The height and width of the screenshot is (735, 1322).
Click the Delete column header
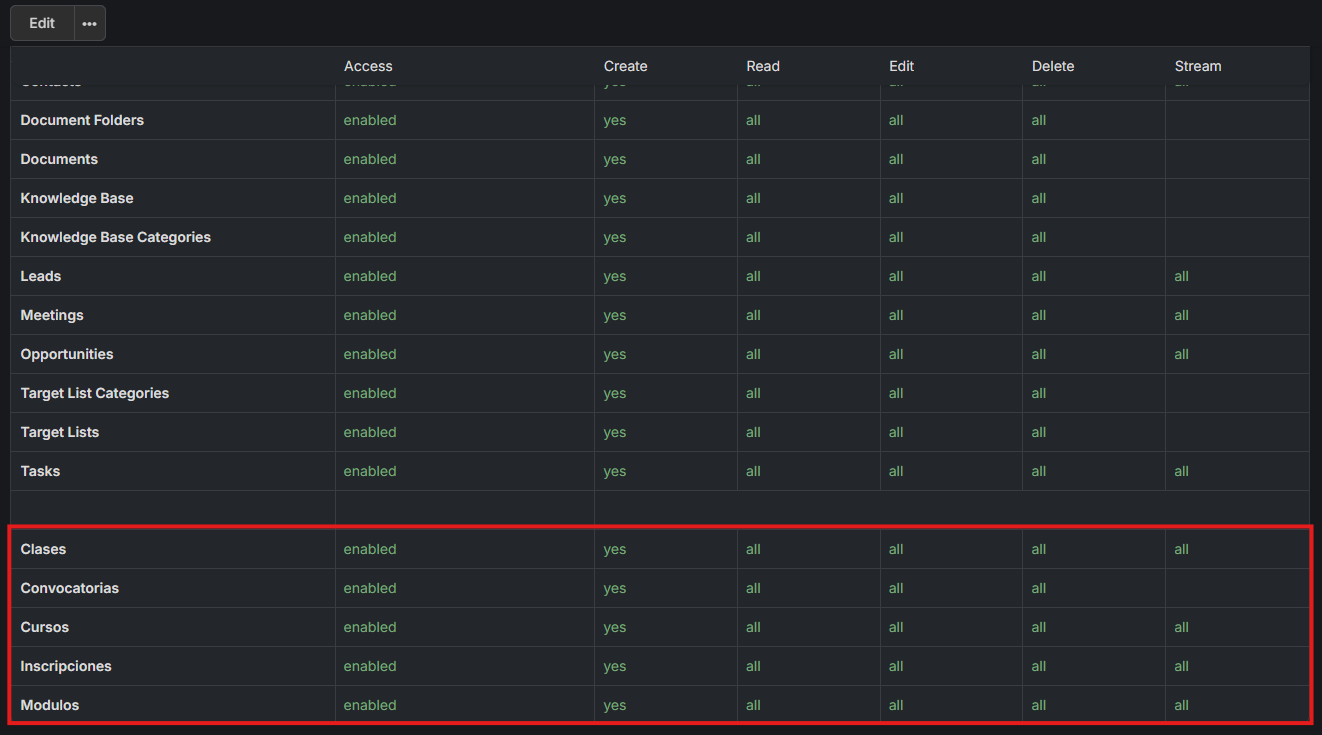(x=1052, y=66)
